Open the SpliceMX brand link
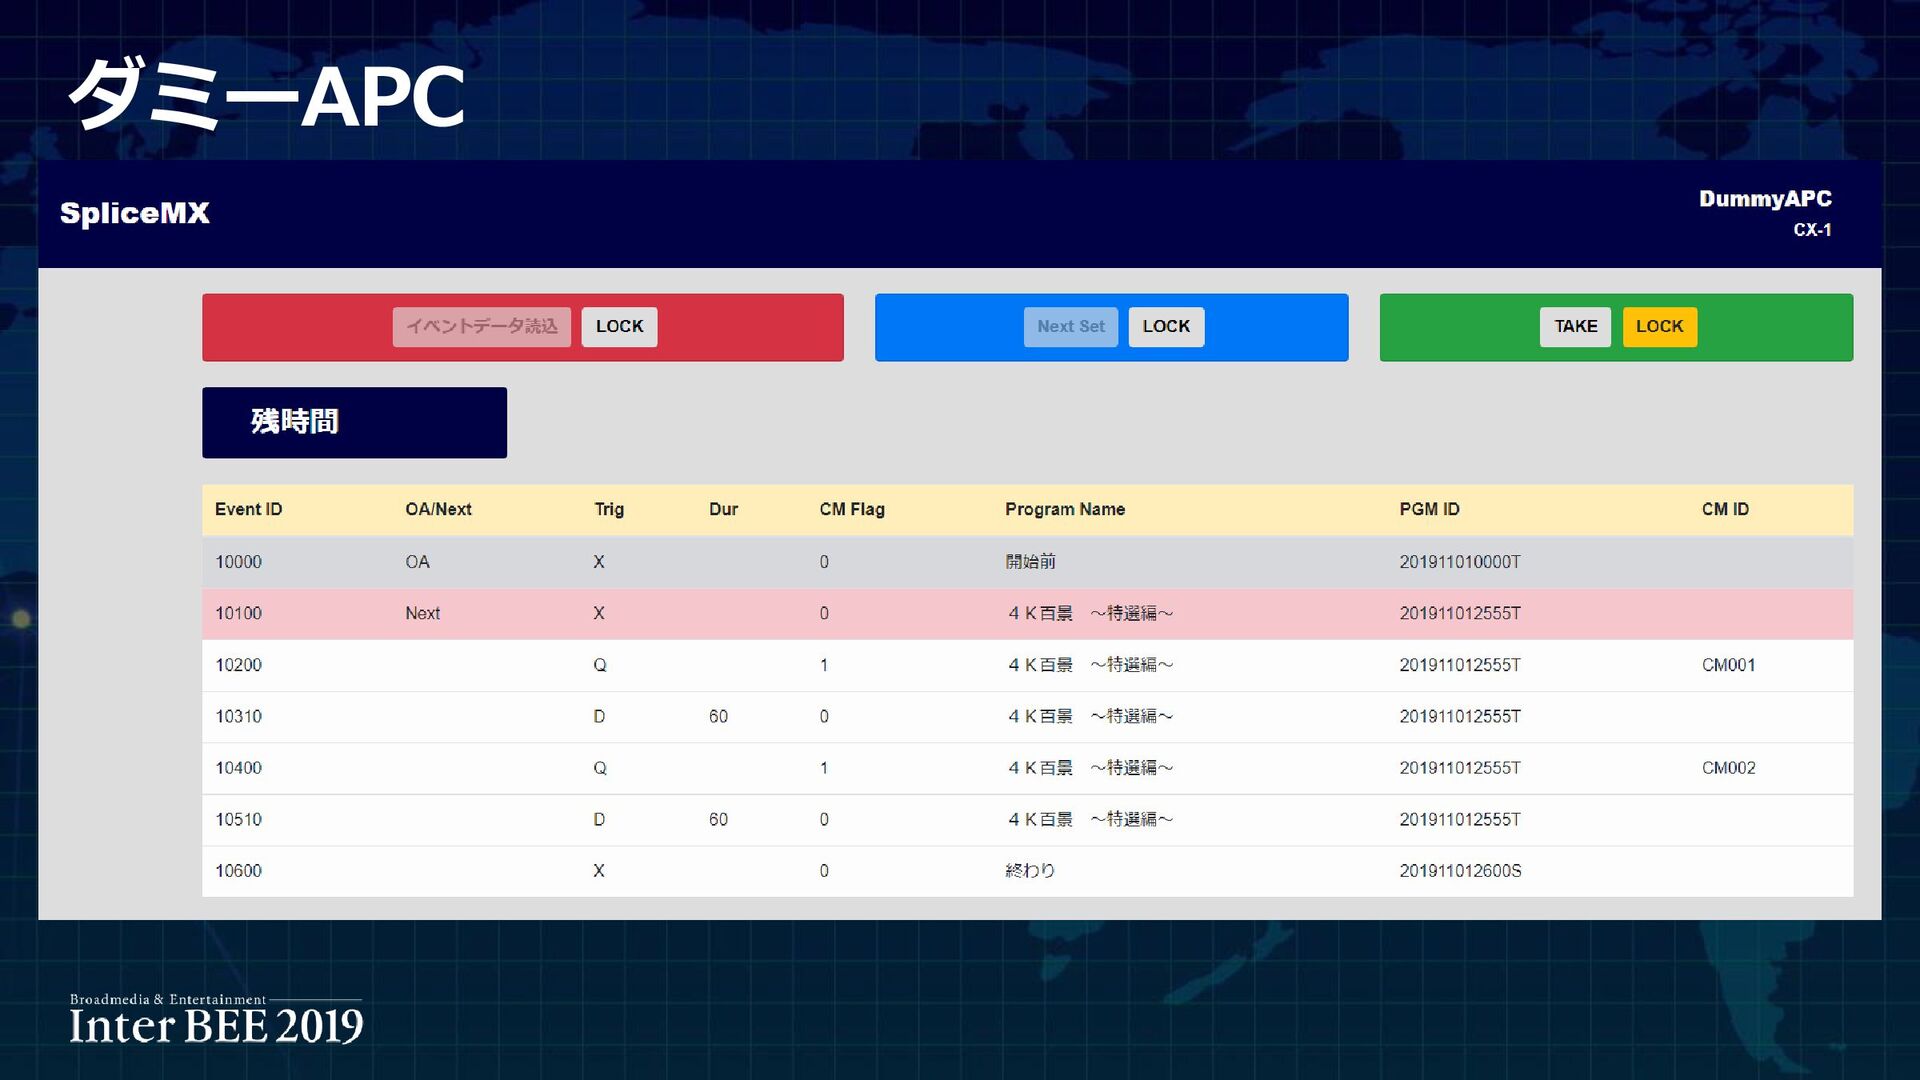The image size is (1920, 1080). click(x=135, y=213)
